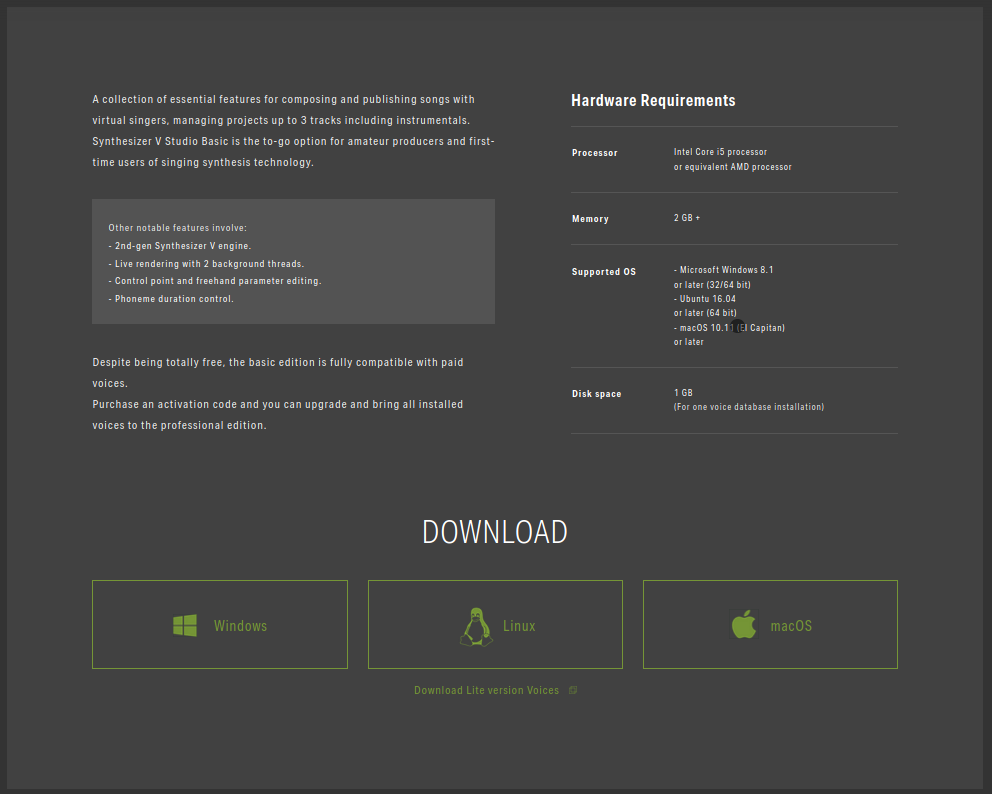The height and width of the screenshot is (794, 992).
Task: Click the '- Ubuntu 16.04' line
Action: coord(705,299)
